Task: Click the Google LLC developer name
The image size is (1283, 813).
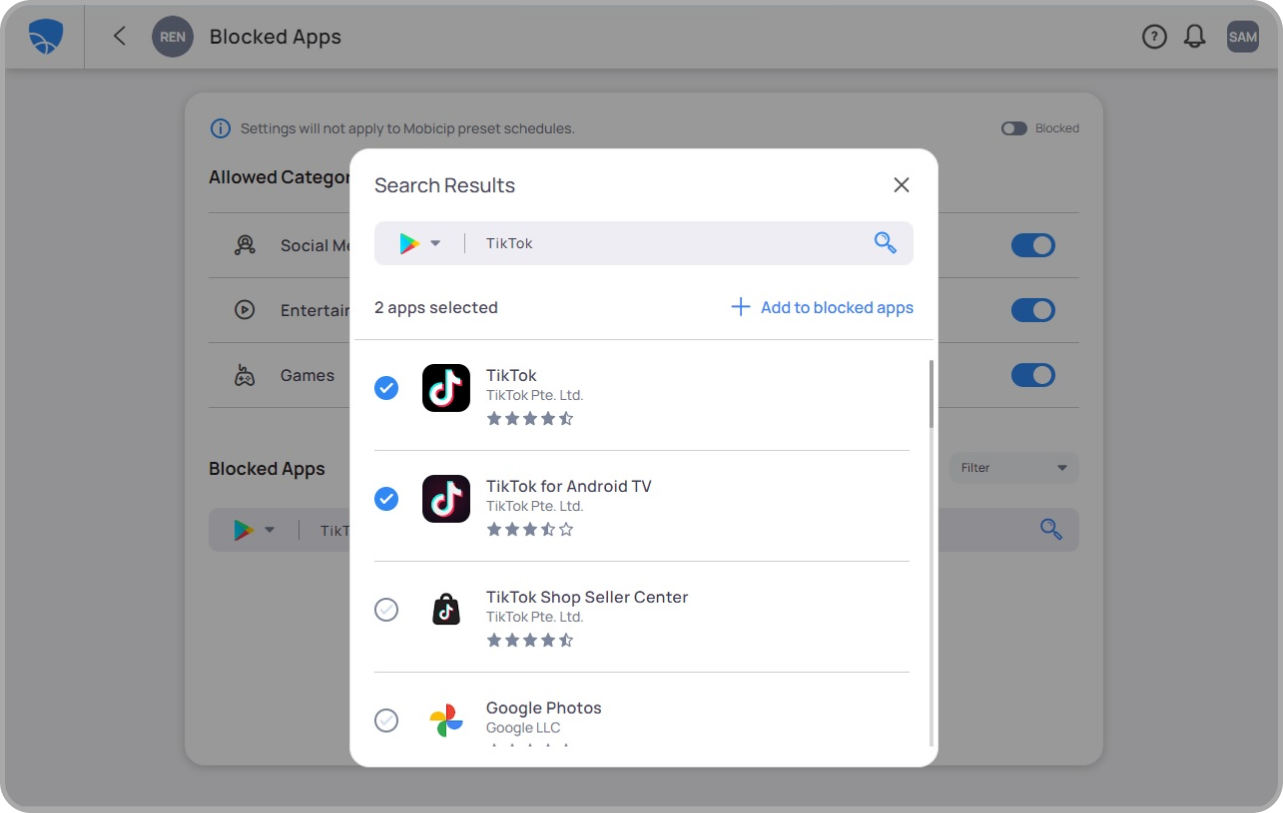Action: click(x=523, y=728)
